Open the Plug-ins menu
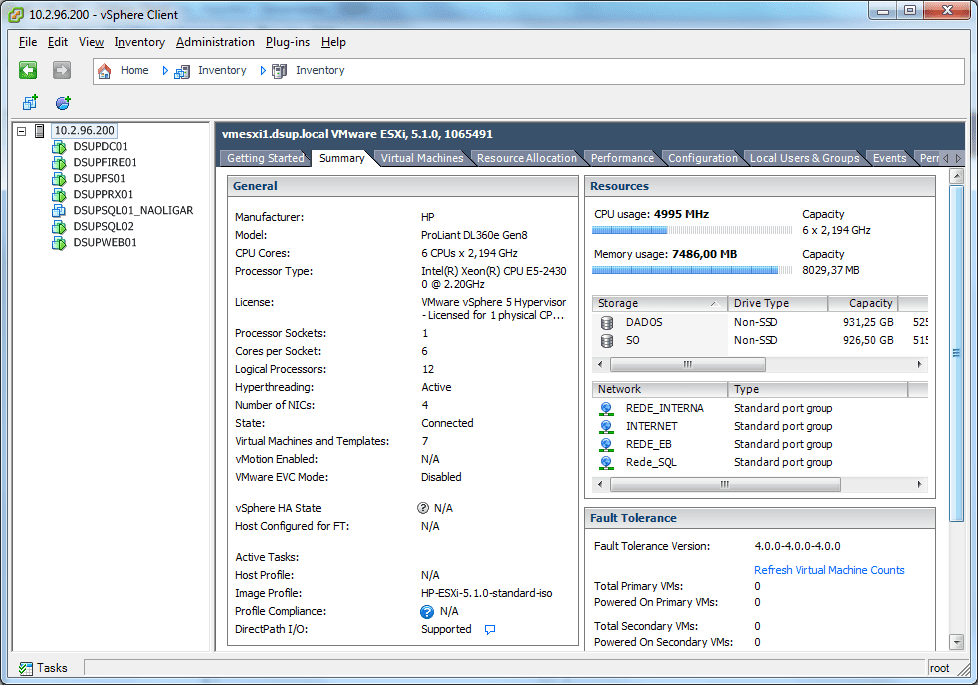 click(x=288, y=42)
